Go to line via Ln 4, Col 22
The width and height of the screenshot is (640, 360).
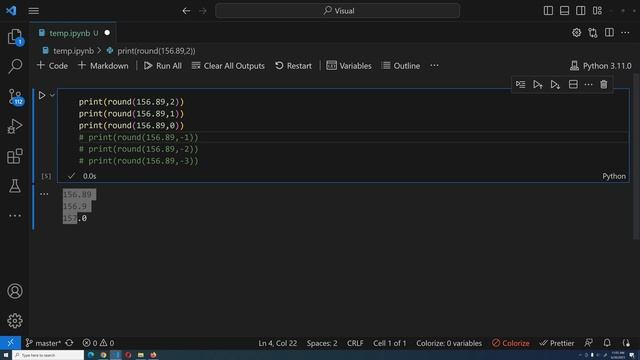coord(278,343)
